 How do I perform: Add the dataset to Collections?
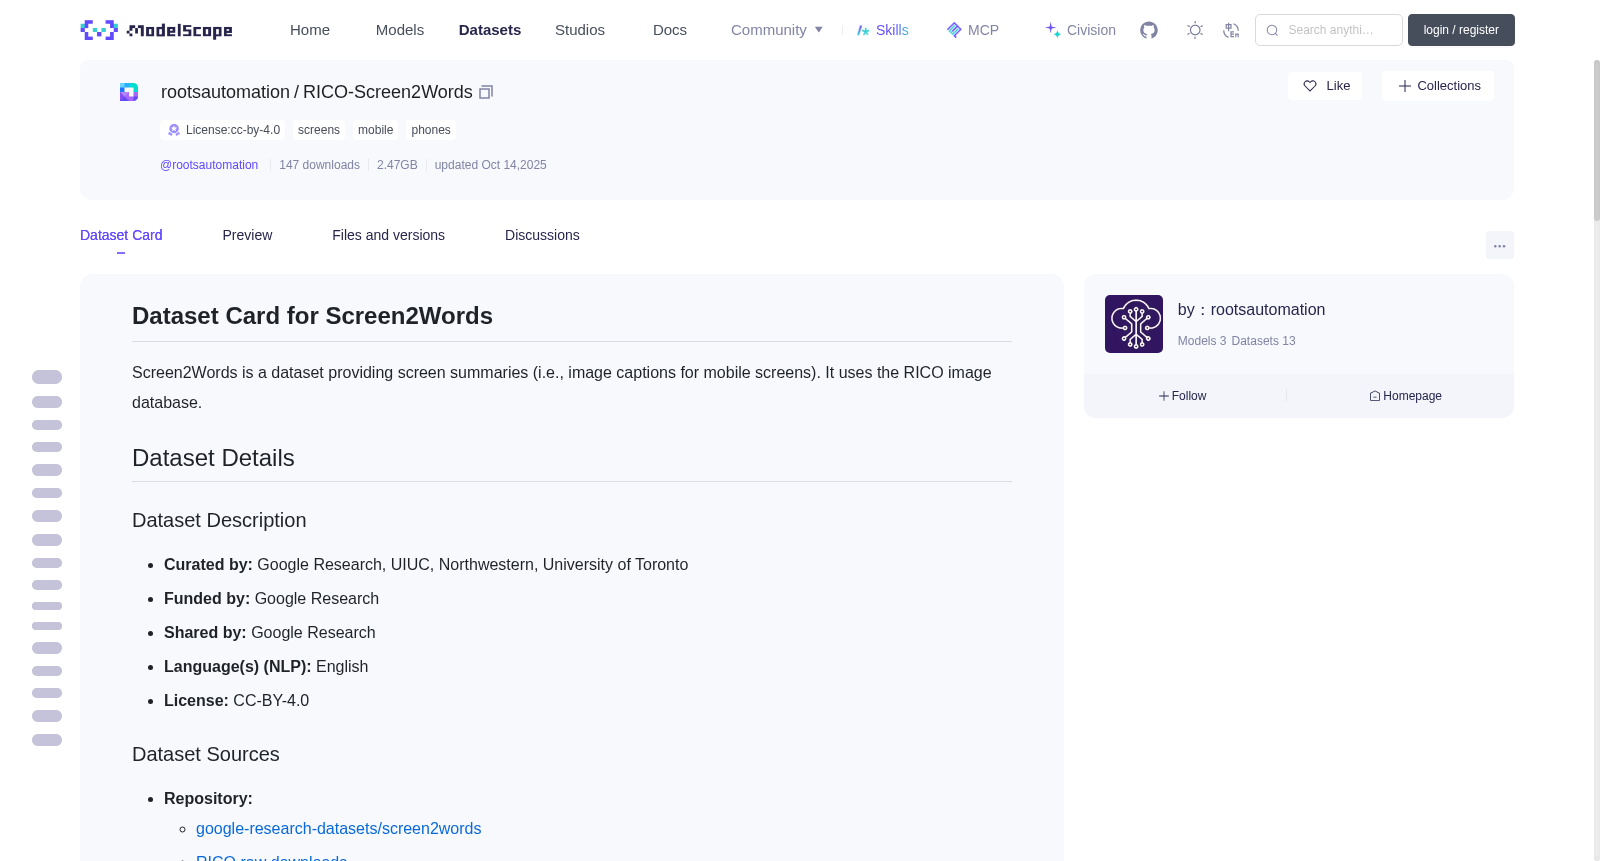(1438, 86)
